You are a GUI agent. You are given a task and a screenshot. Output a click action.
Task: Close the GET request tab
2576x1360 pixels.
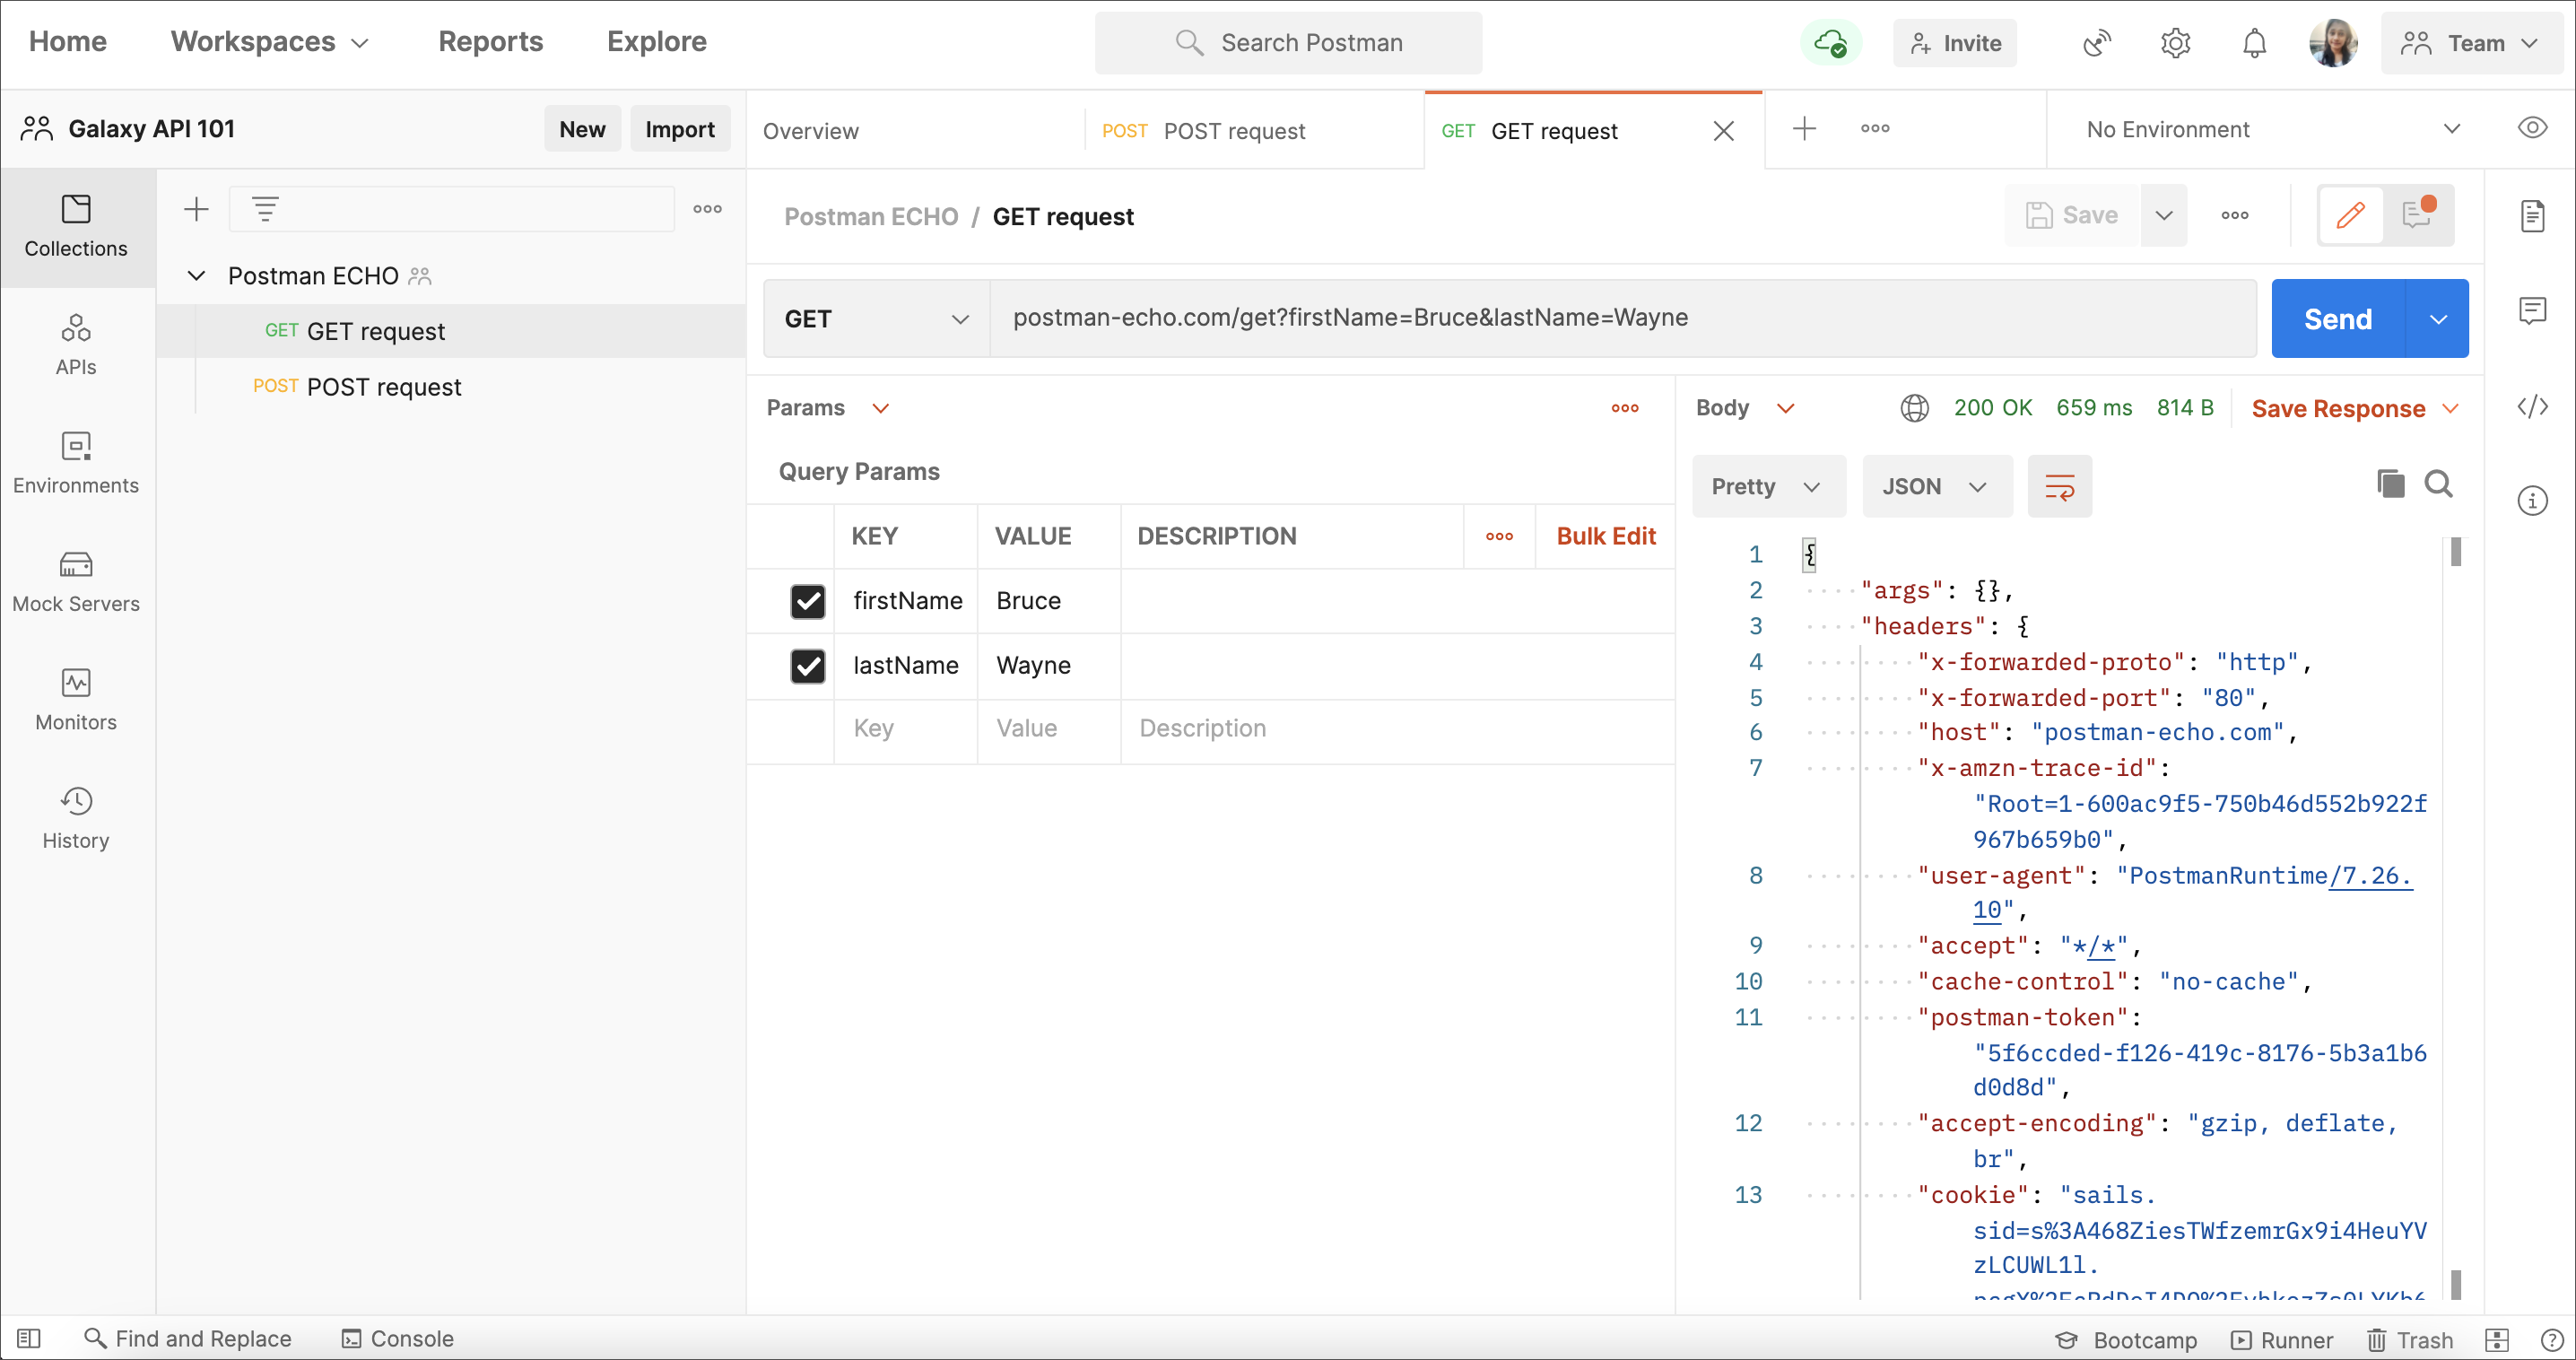click(x=1723, y=131)
